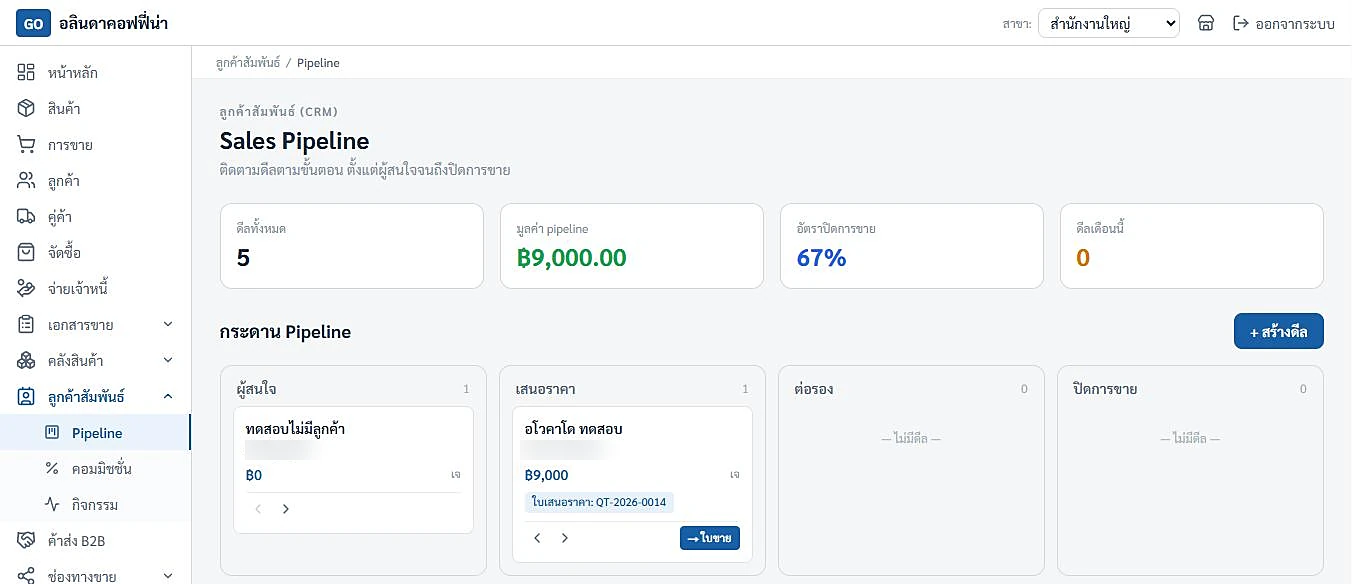Click the ดีลทั้งหมด stat card
The image size is (1352, 584).
pyautogui.click(x=352, y=246)
